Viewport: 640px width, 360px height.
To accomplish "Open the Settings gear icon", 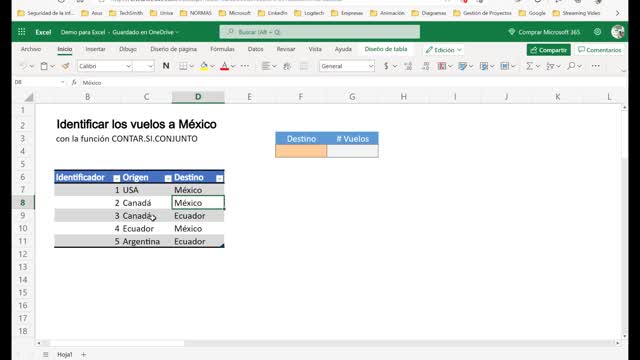I will point(598,32).
